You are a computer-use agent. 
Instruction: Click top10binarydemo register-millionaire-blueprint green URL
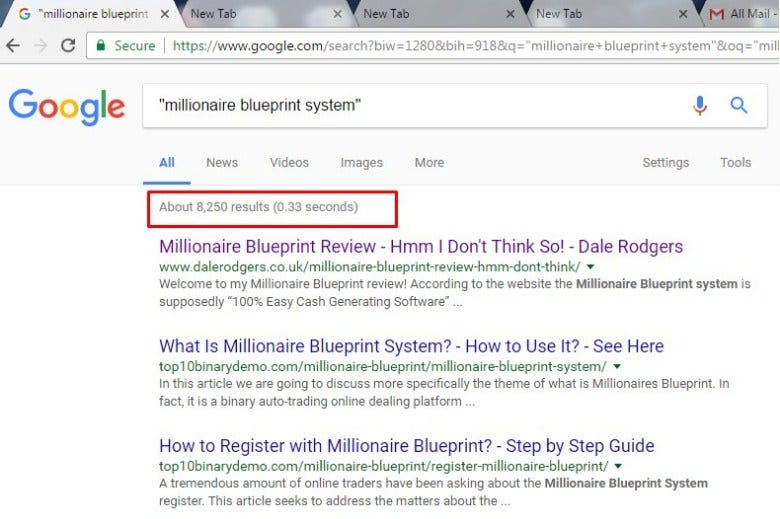pos(384,466)
